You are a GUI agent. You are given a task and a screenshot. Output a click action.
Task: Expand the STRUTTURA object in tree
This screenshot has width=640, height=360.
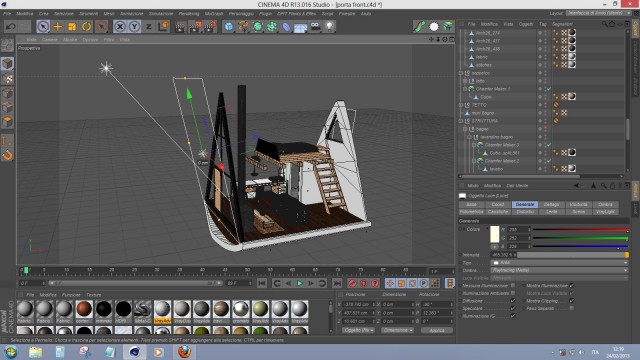coord(461,121)
